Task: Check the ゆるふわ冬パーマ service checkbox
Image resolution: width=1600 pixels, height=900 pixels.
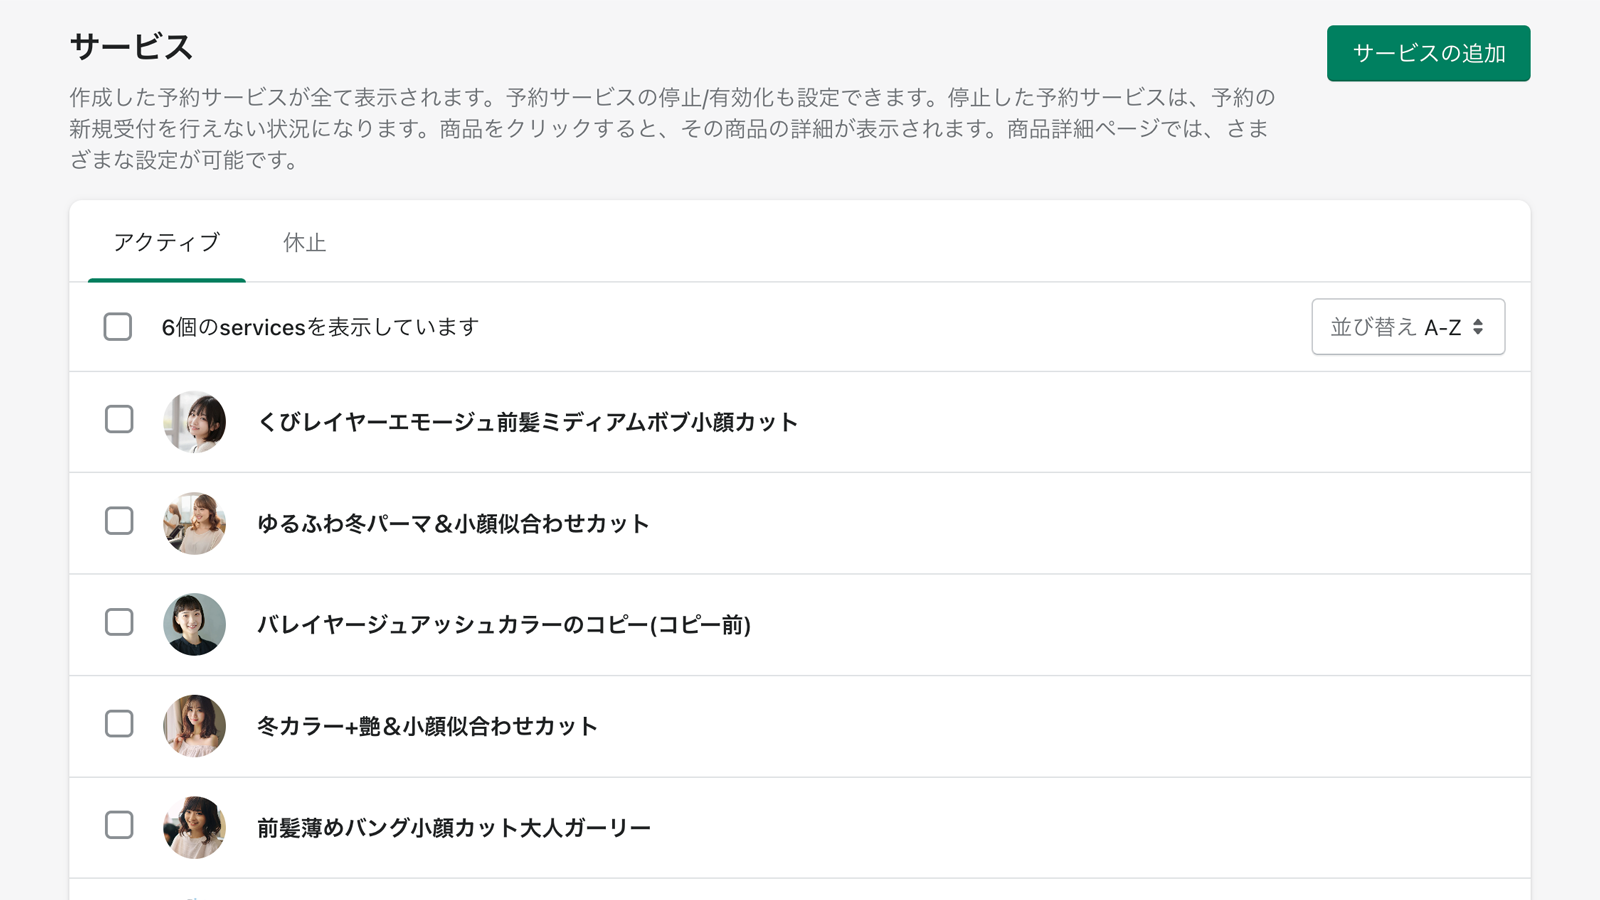Action: [119, 521]
